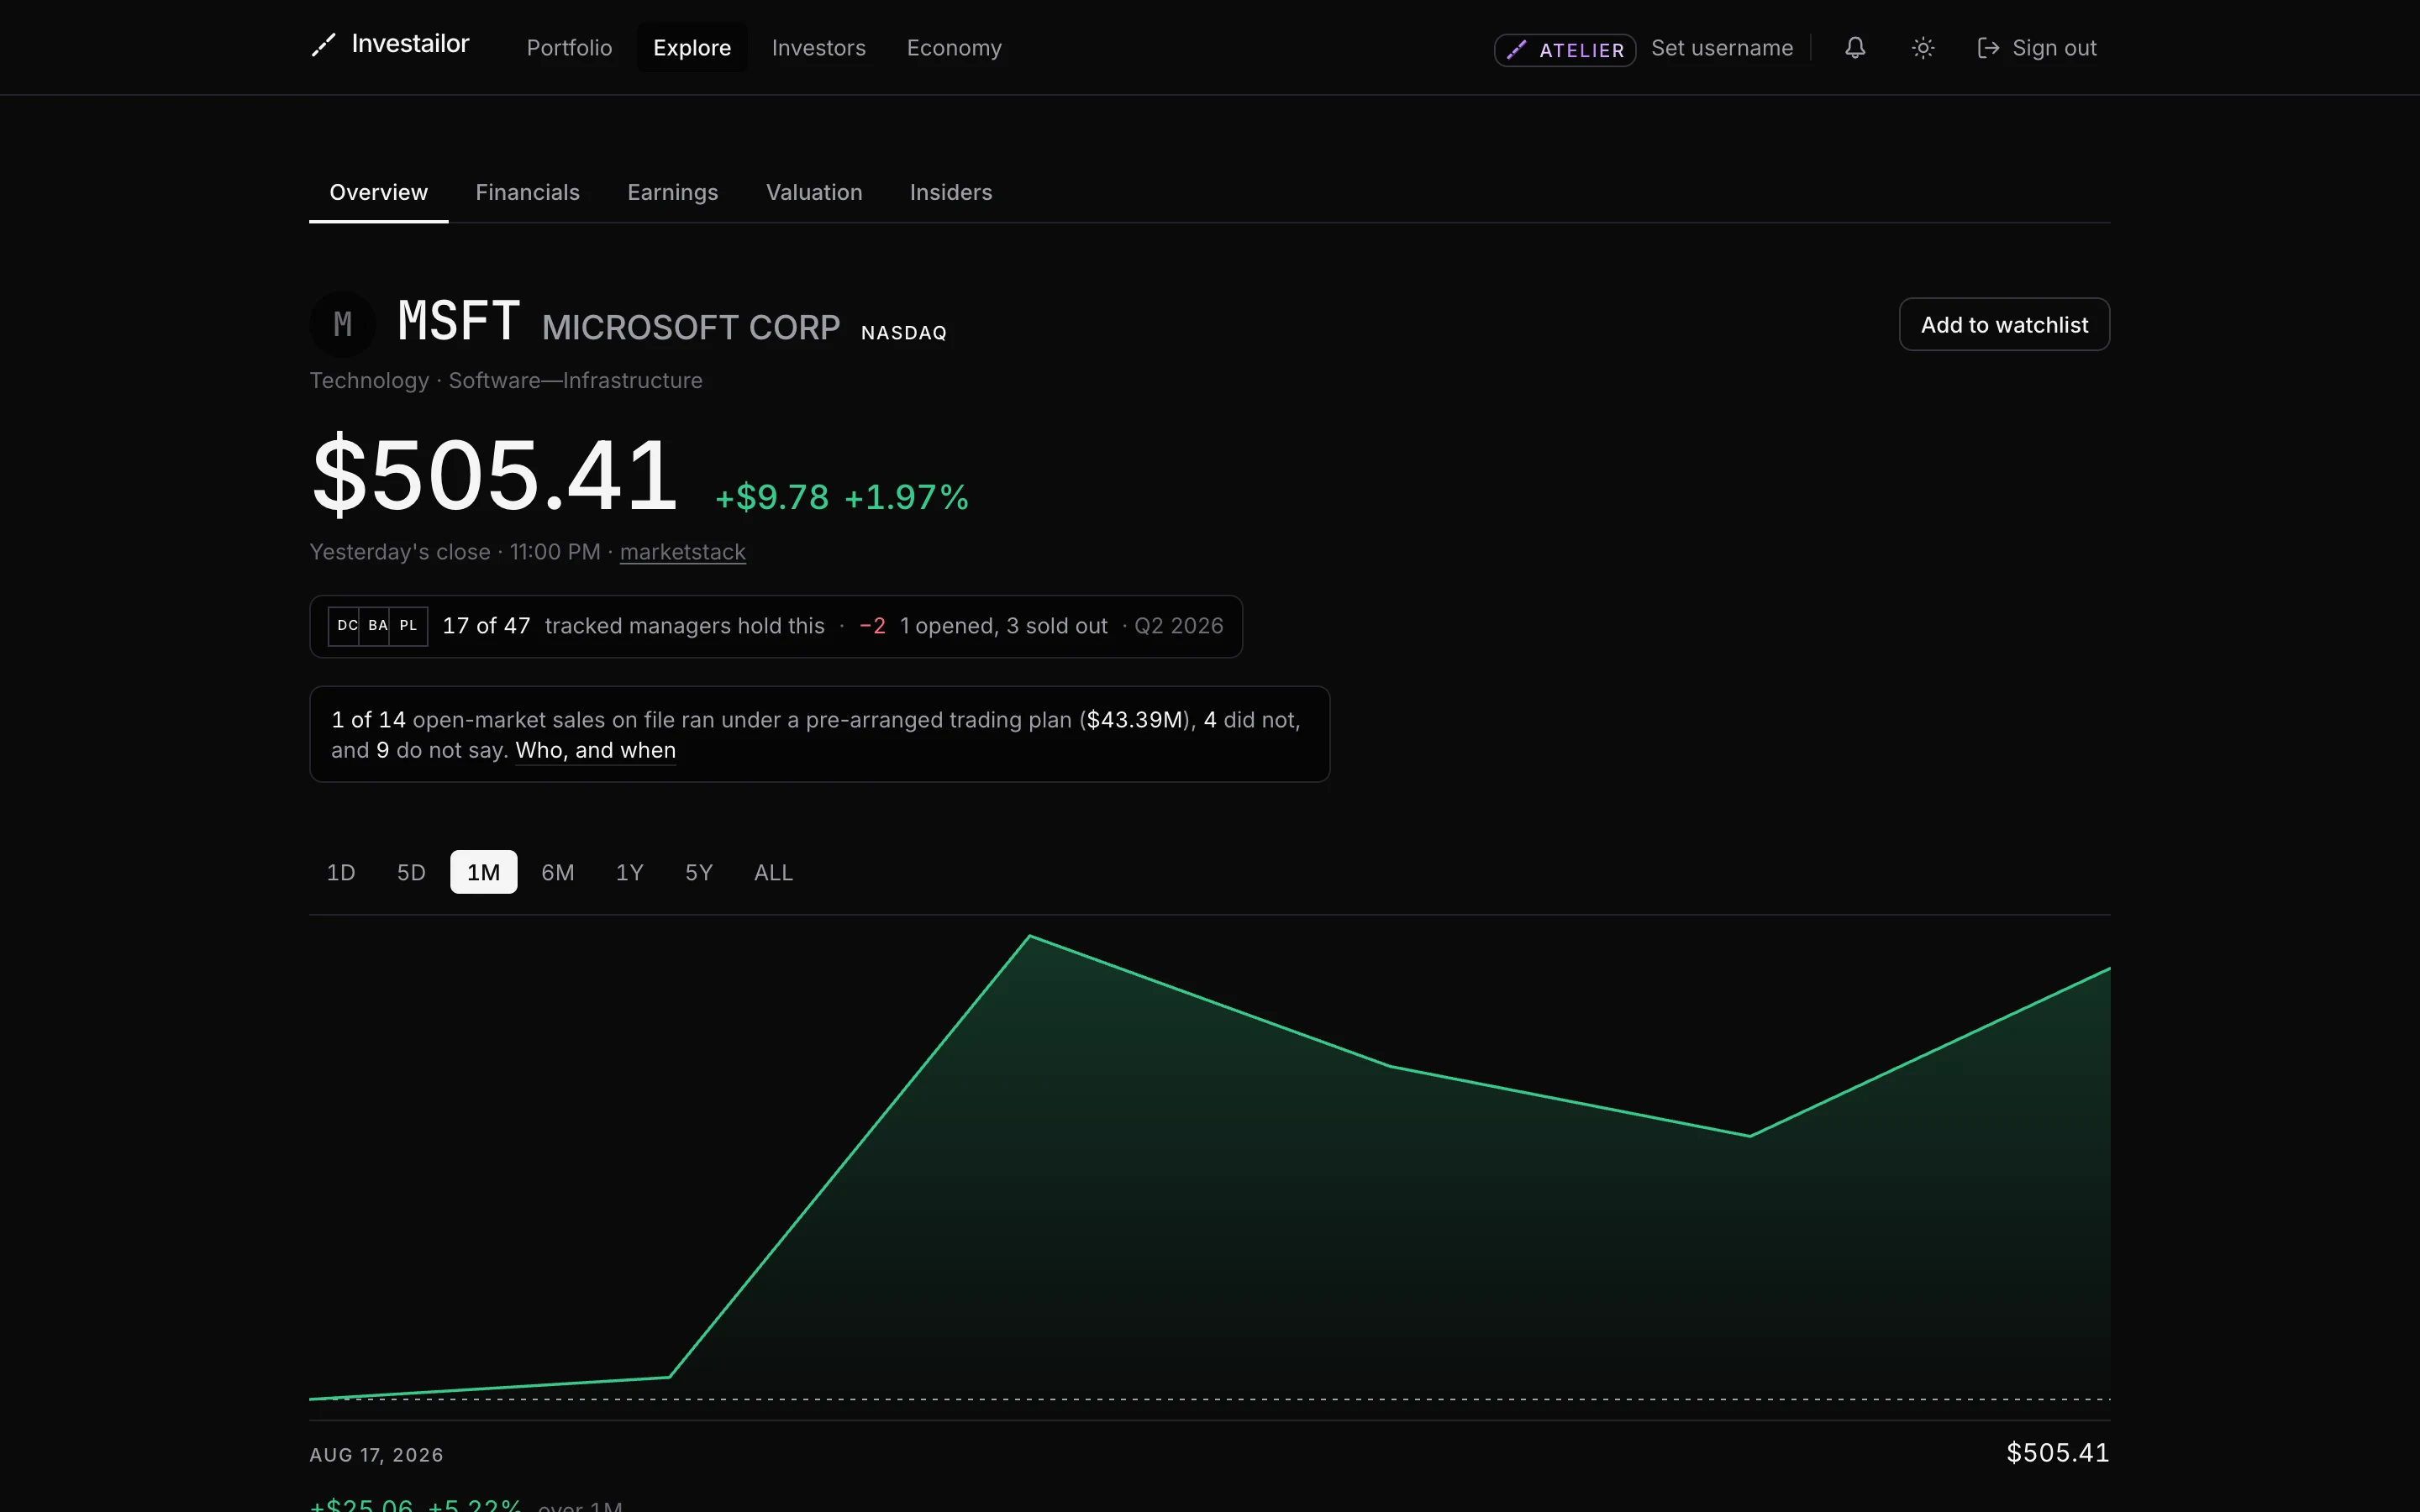Click the Q2 2026 label

pyautogui.click(x=1178, y=626)
